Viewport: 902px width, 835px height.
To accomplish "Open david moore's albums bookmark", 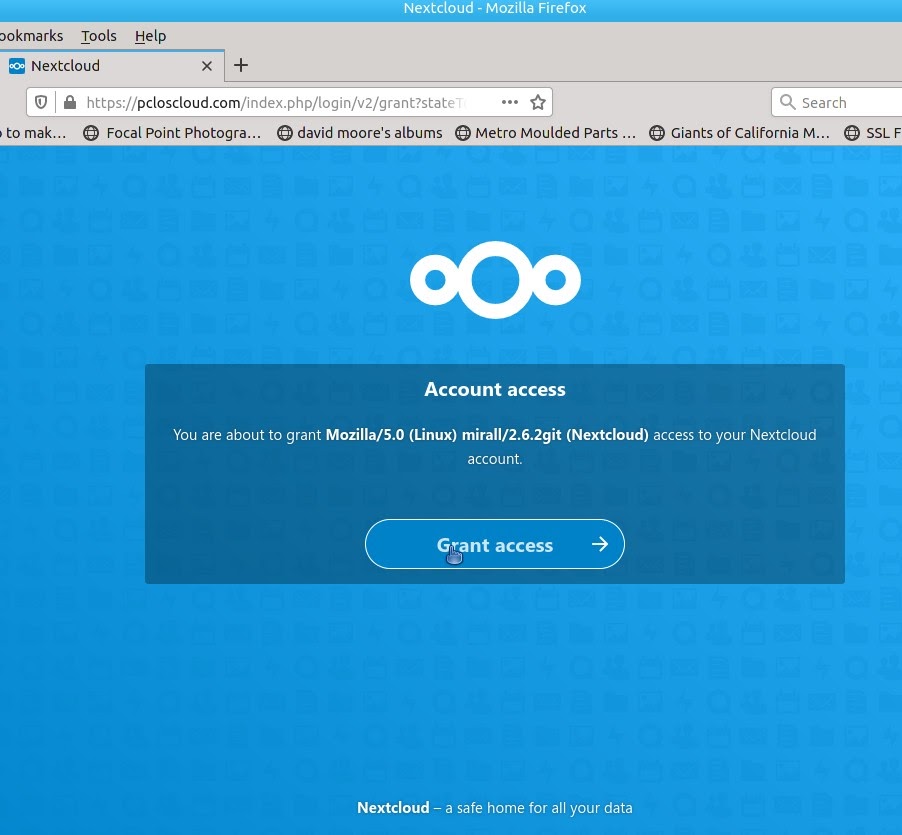I will click(360, 133).
